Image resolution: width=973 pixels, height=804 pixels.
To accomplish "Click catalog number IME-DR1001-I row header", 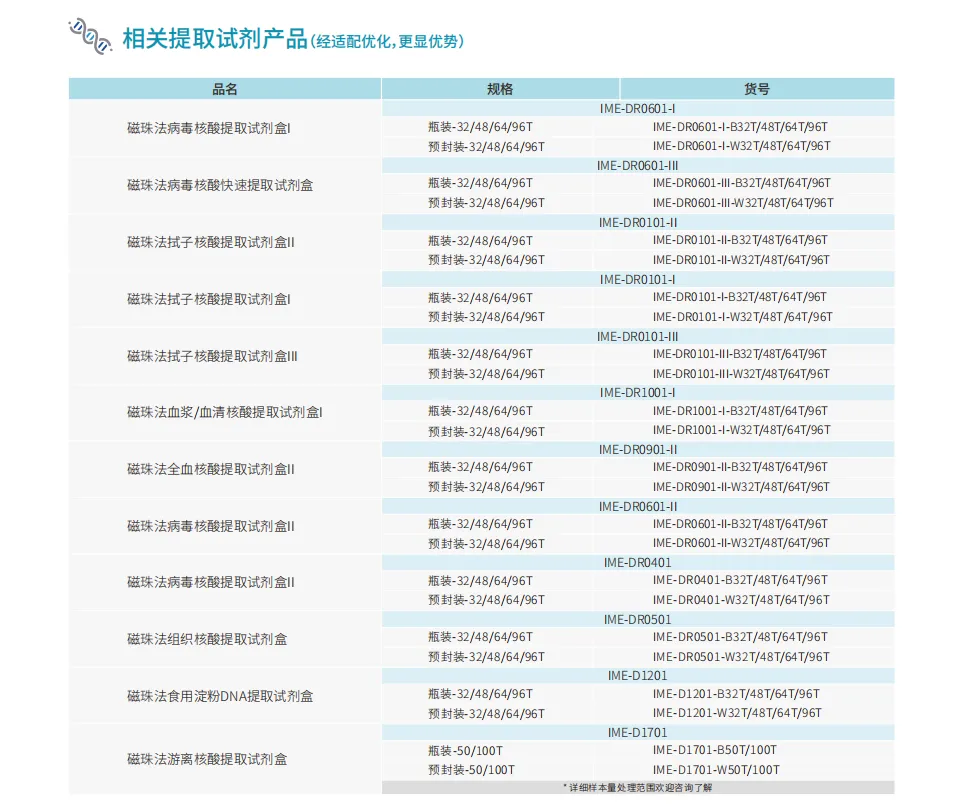I will pyautogui.click(x=637, y=393).
